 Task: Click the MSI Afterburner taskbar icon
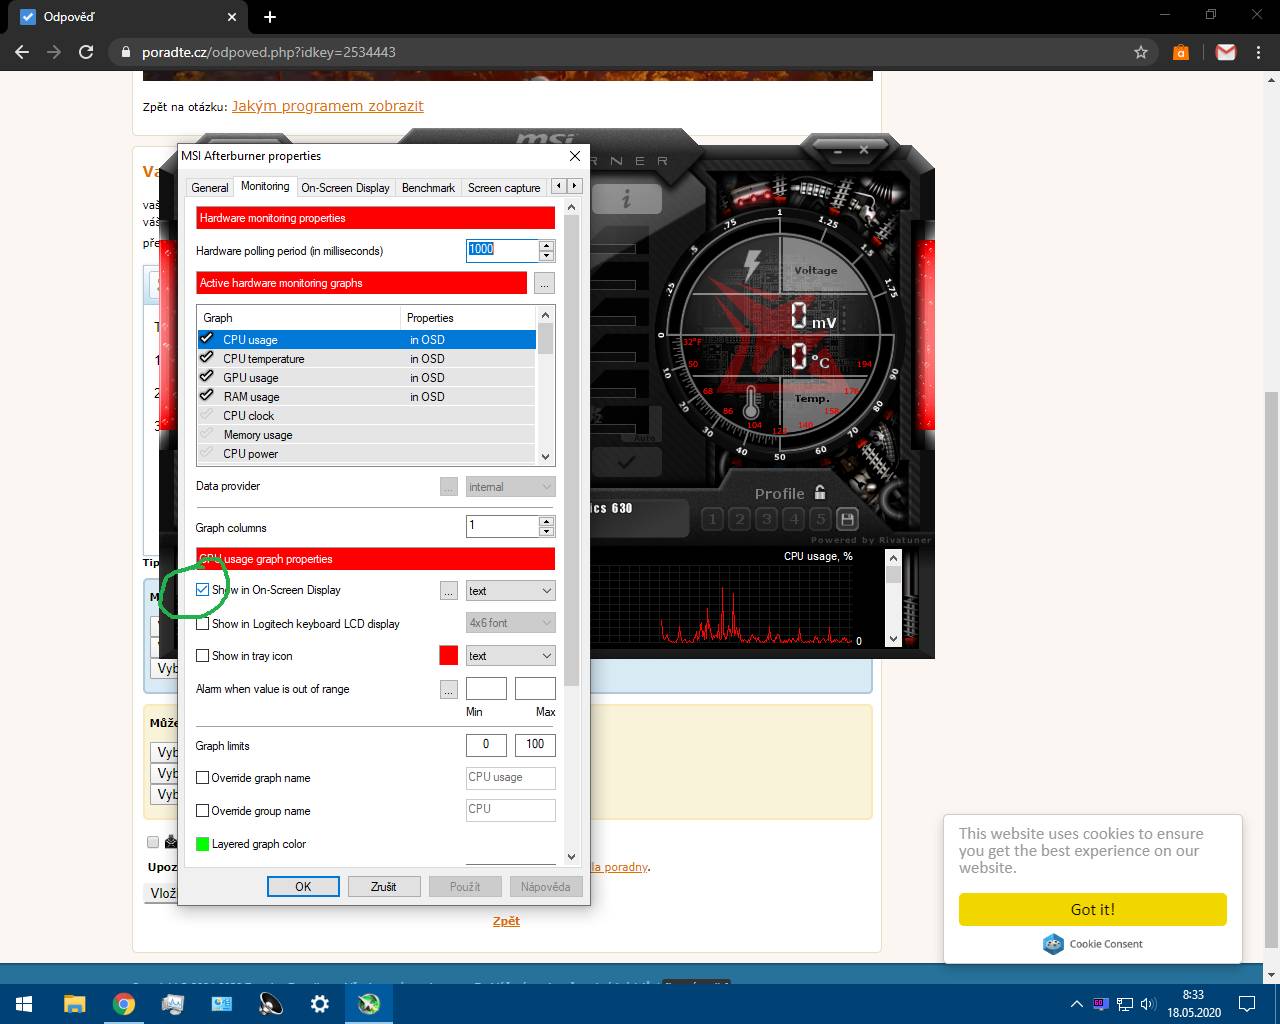(x=368, y=1004)
